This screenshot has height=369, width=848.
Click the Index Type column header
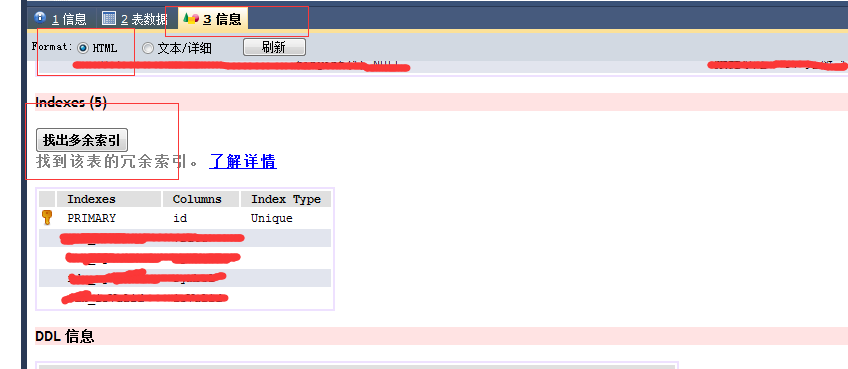pyautogui.click(x=286, y=199)
